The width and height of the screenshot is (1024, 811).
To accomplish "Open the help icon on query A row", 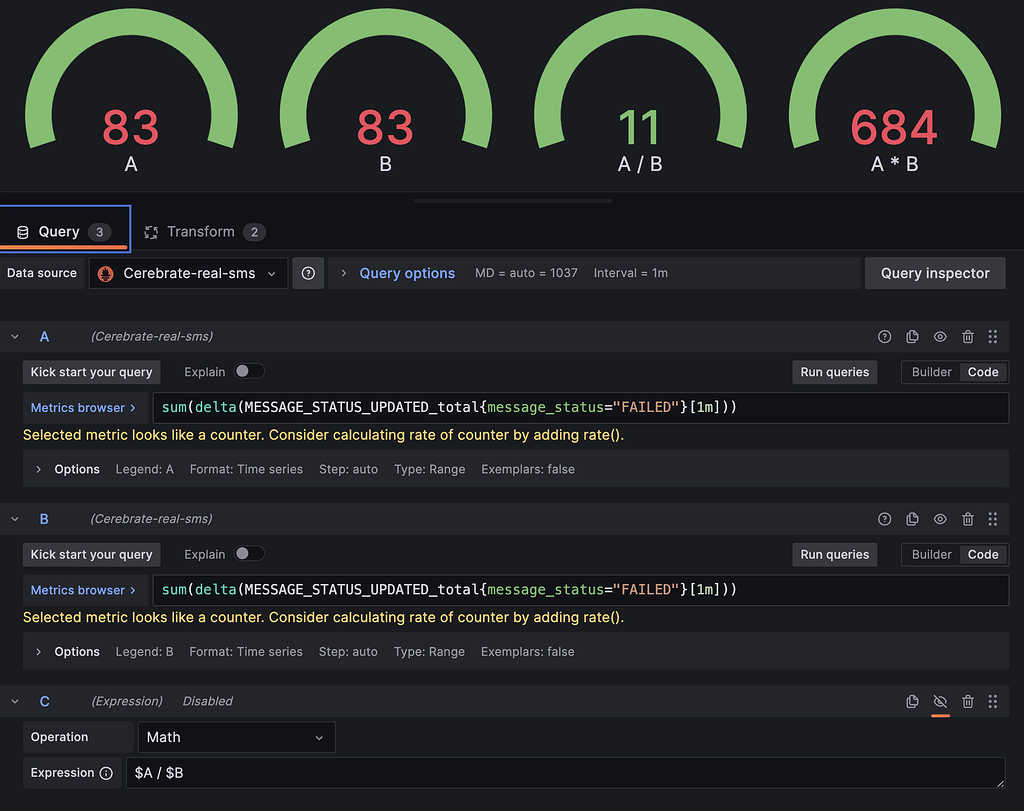I will [x=884, y=337].
